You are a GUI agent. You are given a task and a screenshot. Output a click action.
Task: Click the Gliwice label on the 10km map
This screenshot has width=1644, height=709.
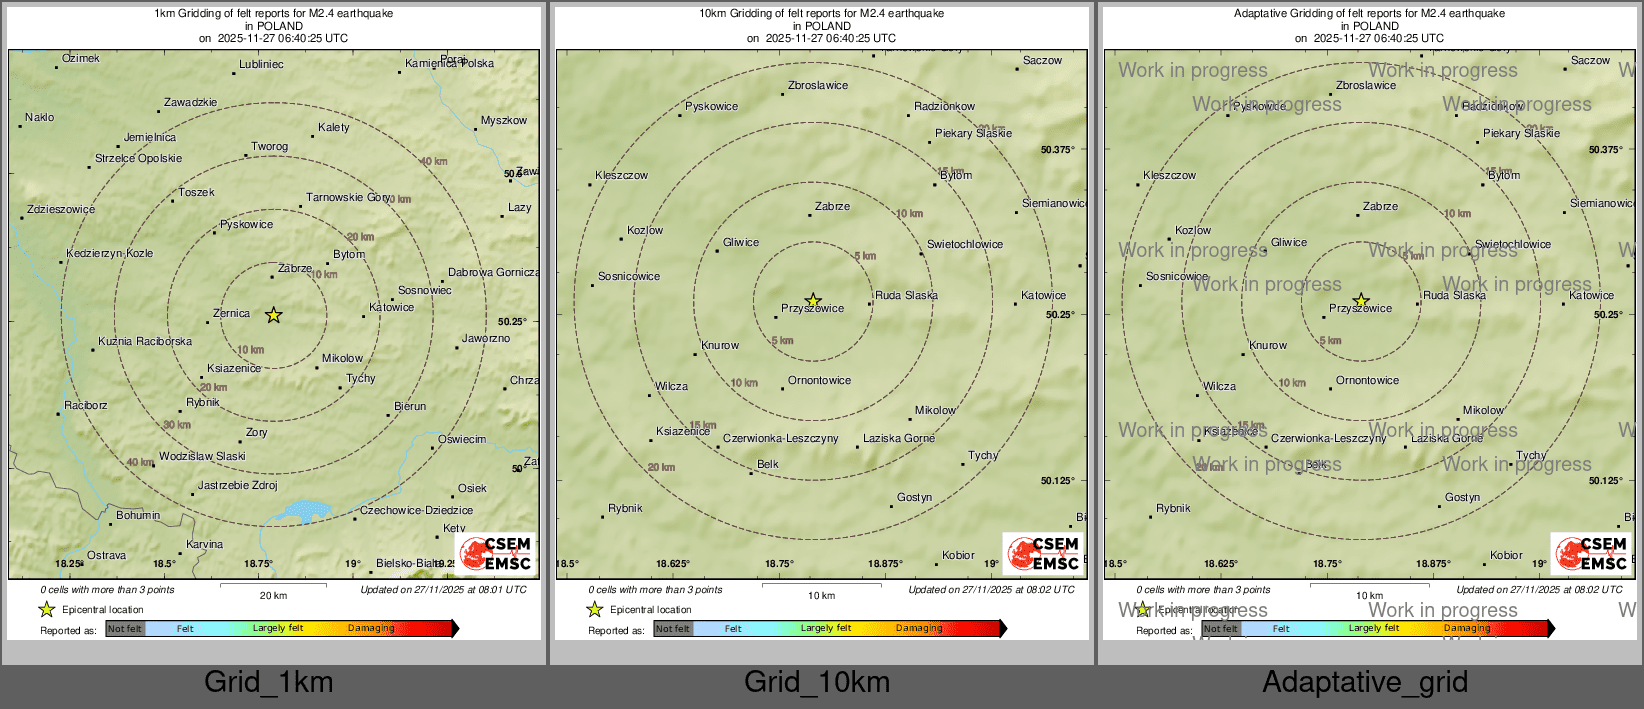741,242
